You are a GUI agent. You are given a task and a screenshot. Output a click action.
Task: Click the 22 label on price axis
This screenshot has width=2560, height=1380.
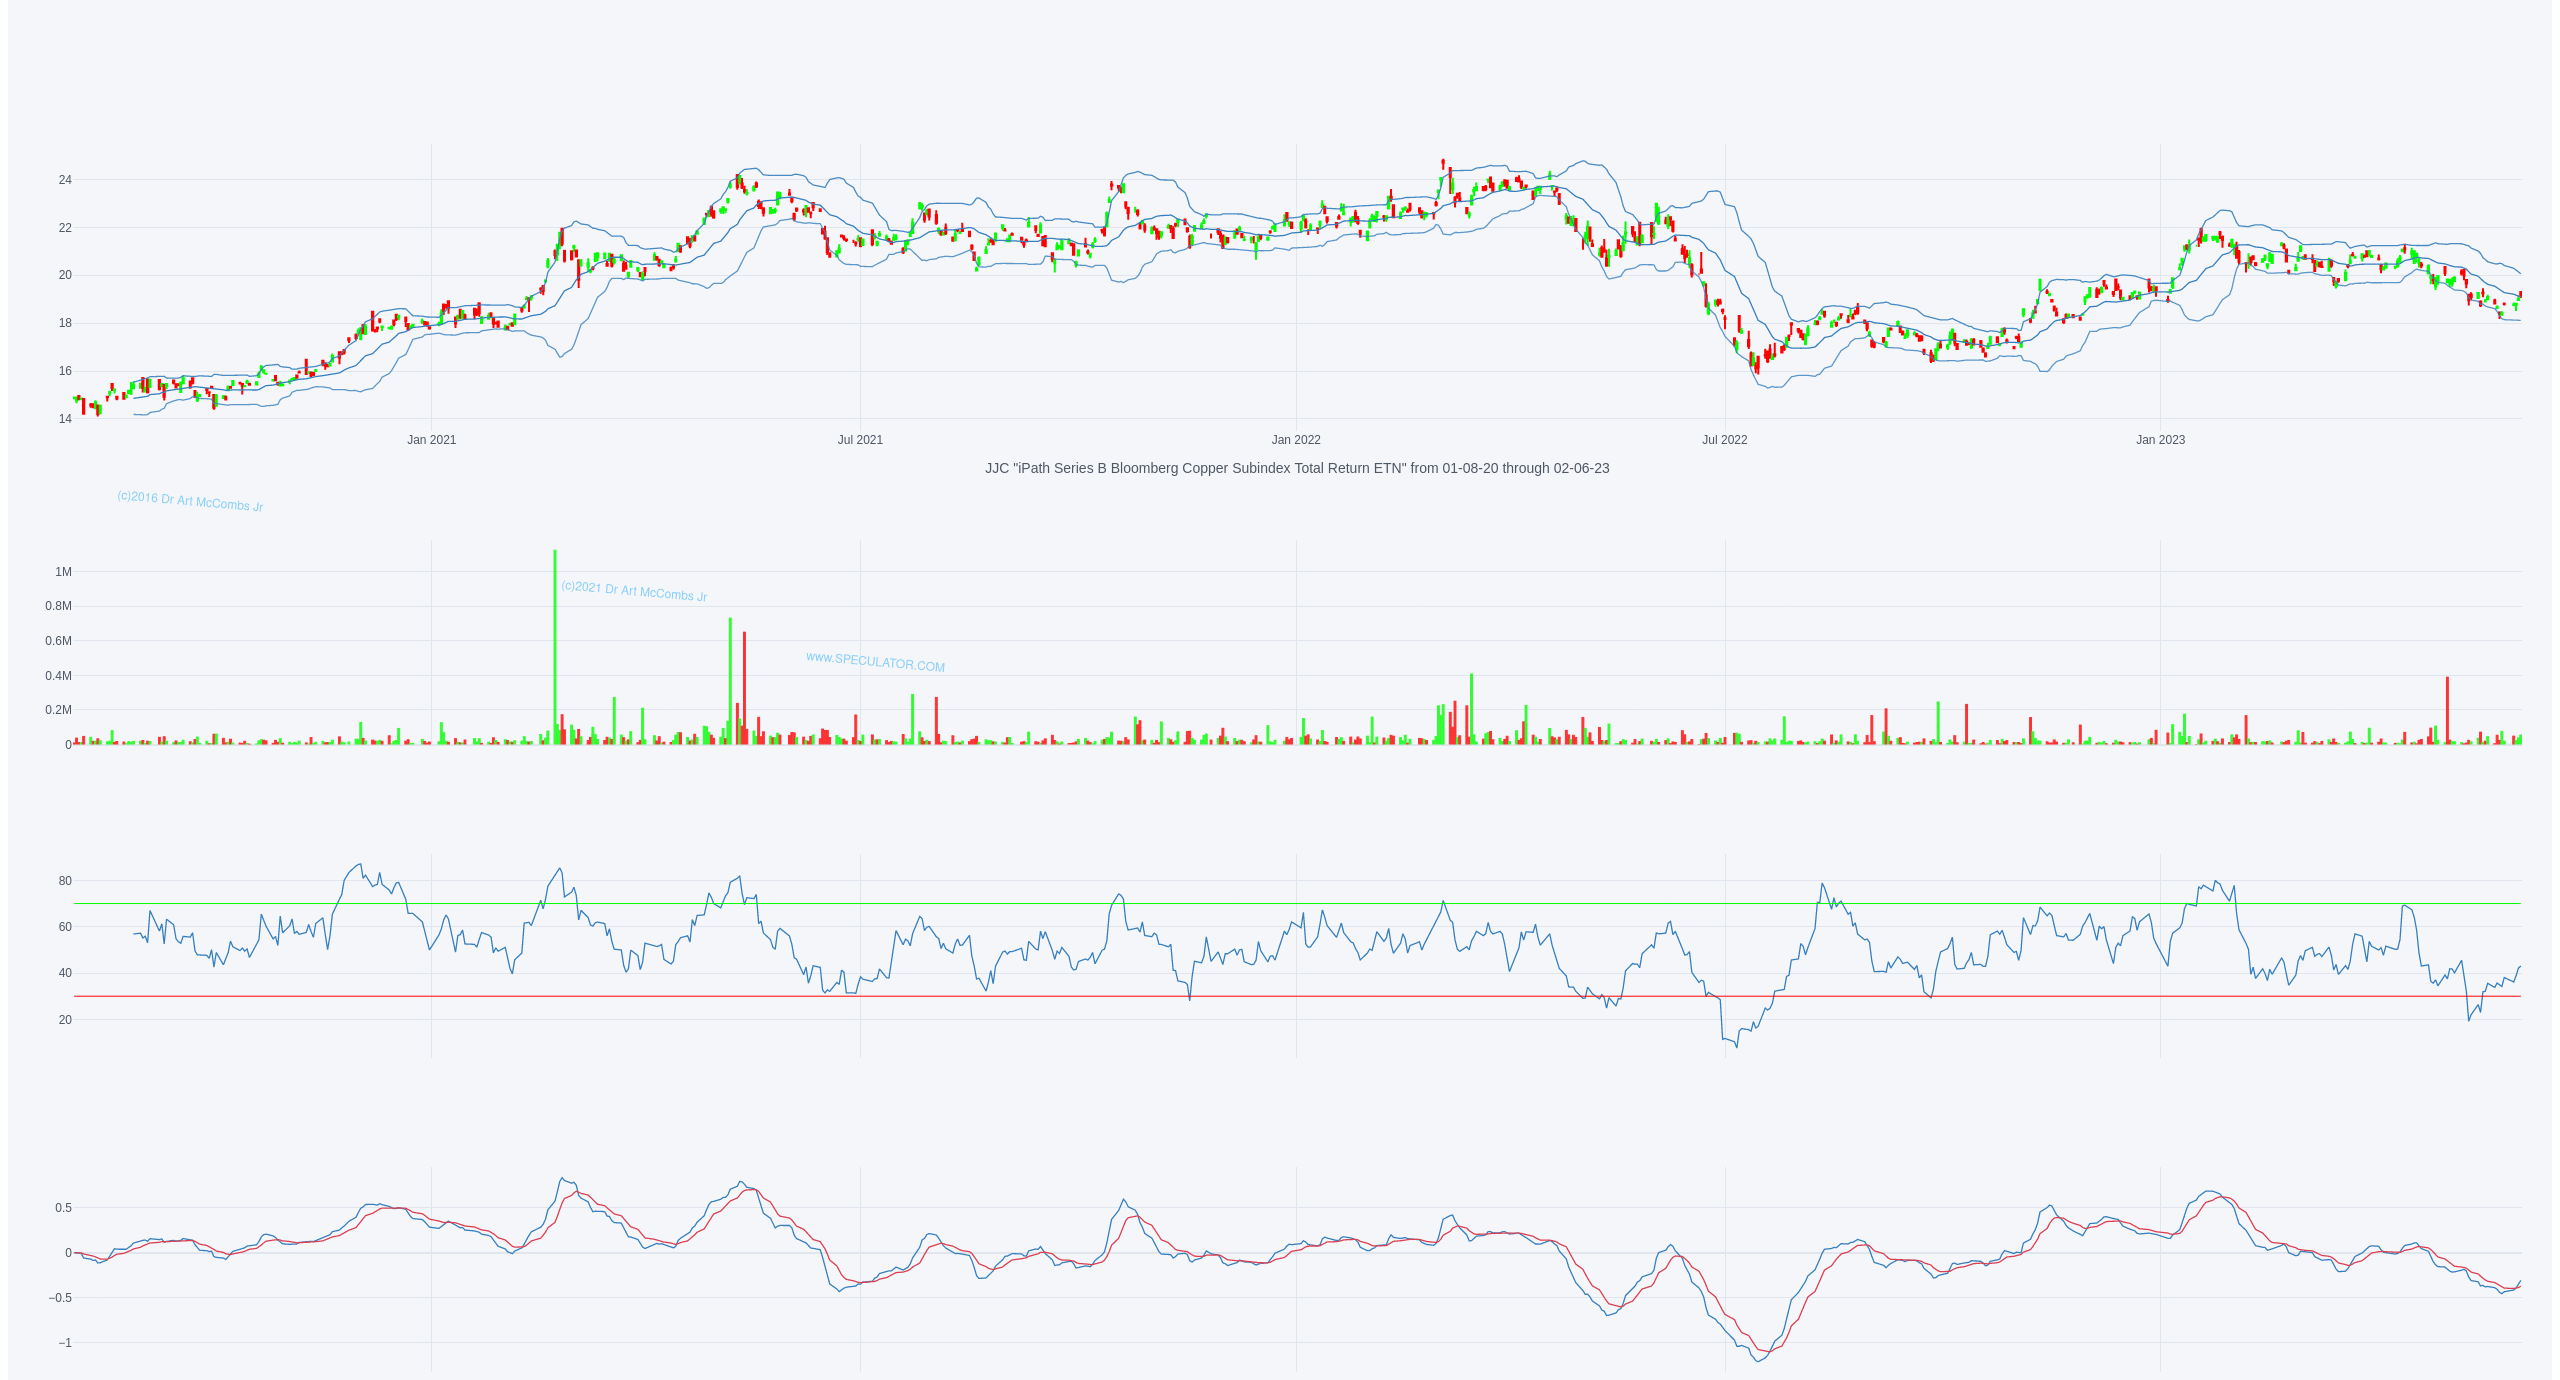click(x=65, y=228)
